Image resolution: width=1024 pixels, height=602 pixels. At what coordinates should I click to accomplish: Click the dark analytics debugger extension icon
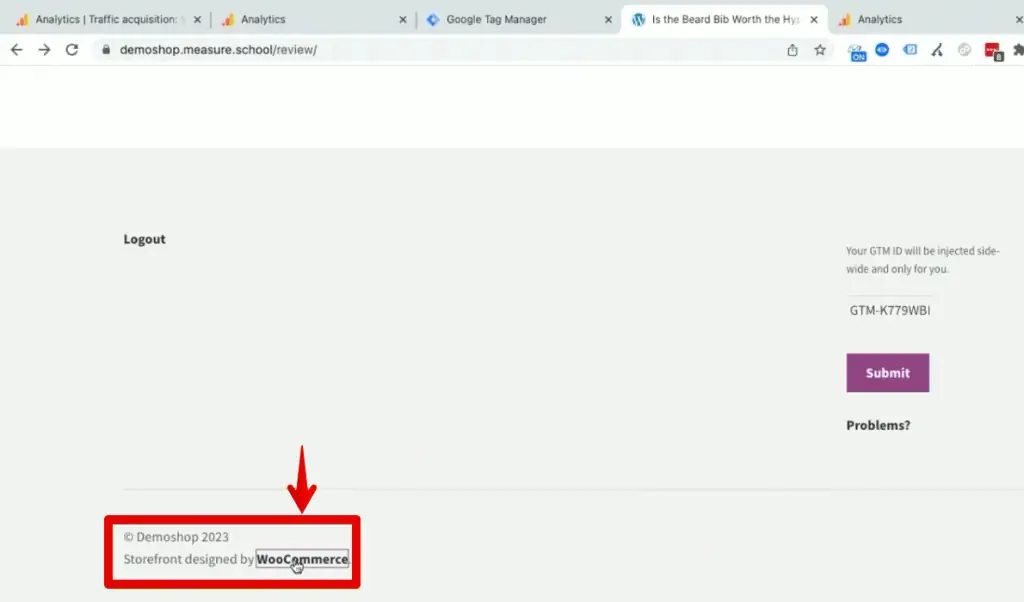[x=936, y=50]
